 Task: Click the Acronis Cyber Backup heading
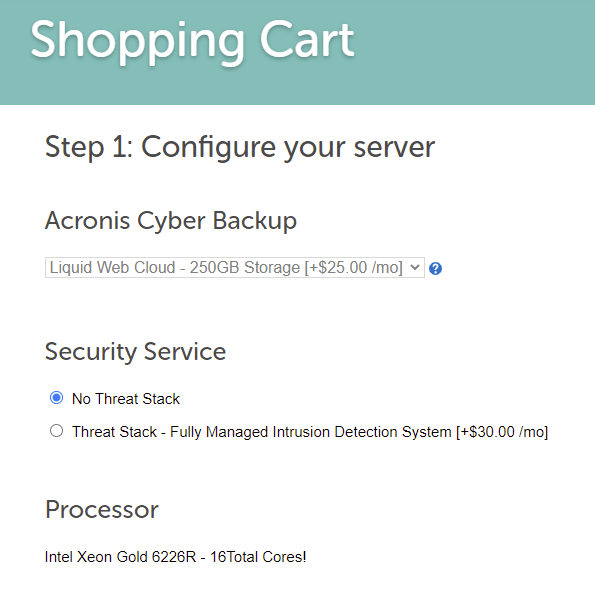point(171,221)
